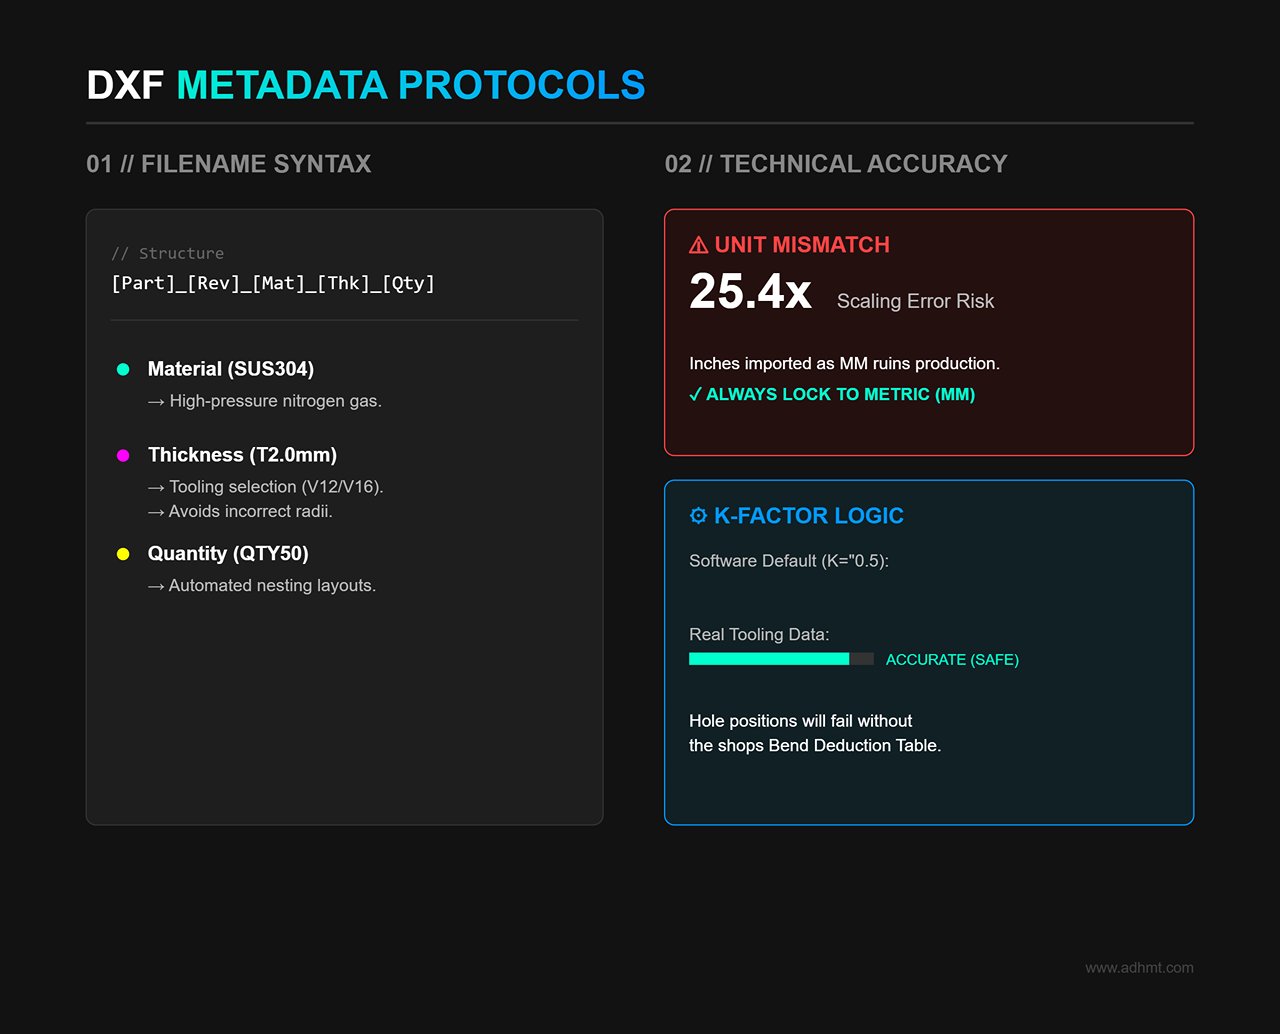
Task: Select the 02 // TECHNICAL ACCURACY heading
Action: [x=836, y=164]
